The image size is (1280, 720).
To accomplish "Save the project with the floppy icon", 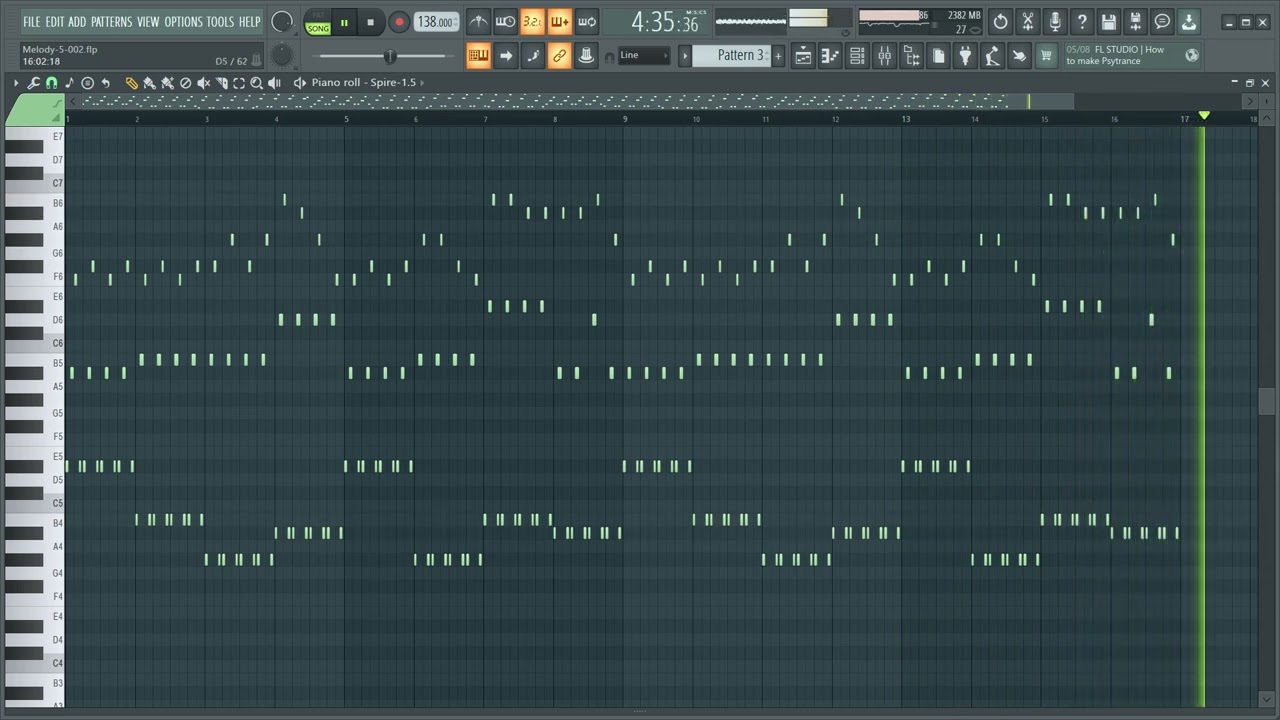I will pyautogui.click(x=1108, y=21).
